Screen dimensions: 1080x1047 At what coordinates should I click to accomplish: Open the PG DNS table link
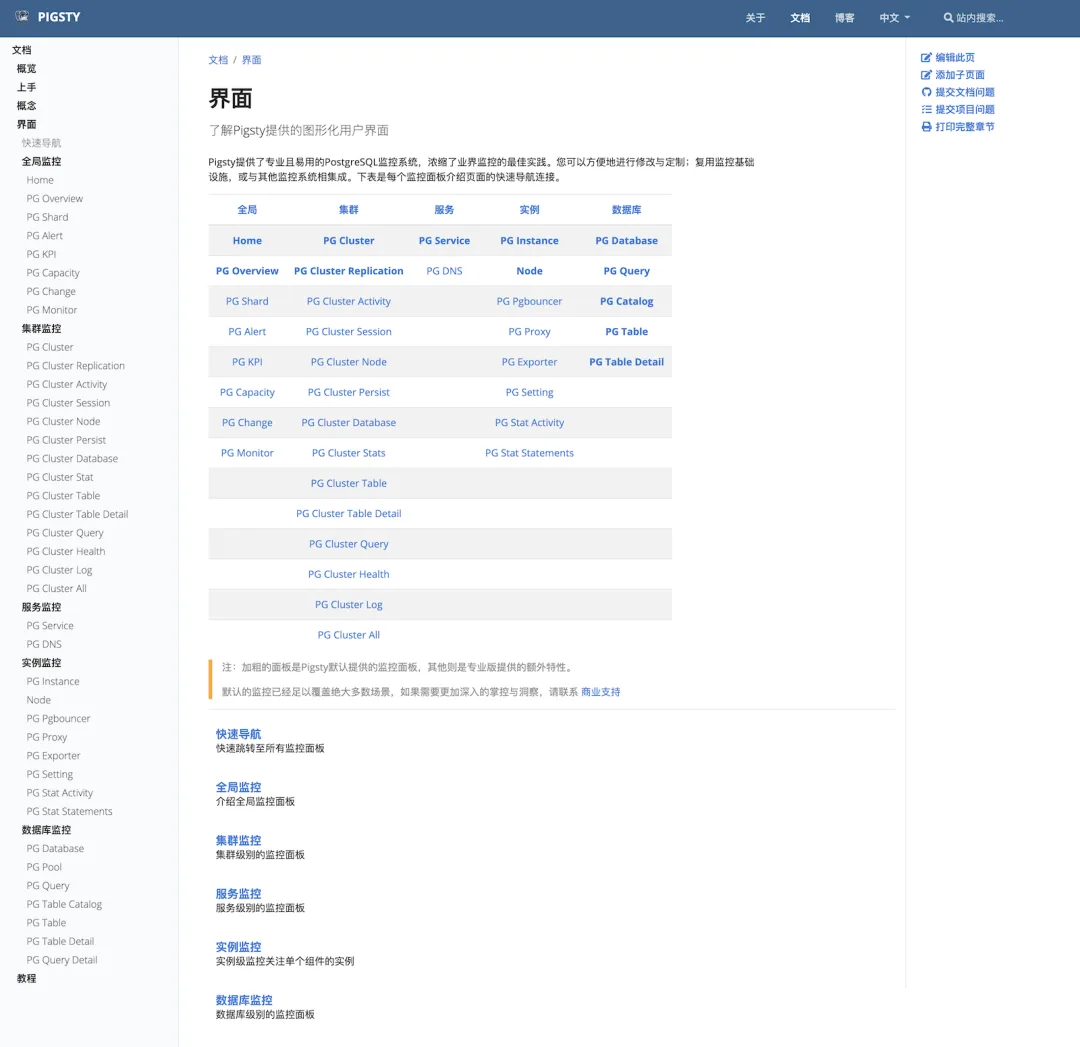coord(444,271)
